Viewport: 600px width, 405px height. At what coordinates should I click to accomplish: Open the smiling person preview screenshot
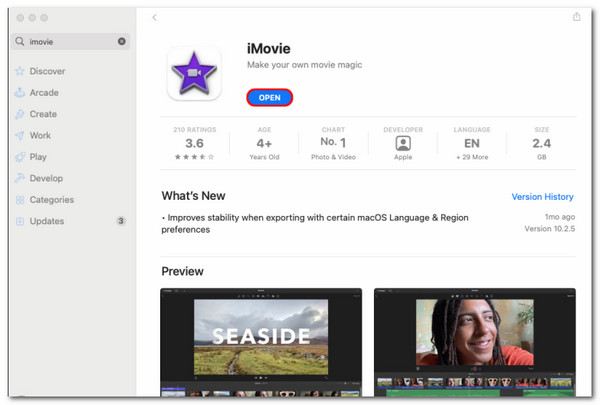[475, 342]
